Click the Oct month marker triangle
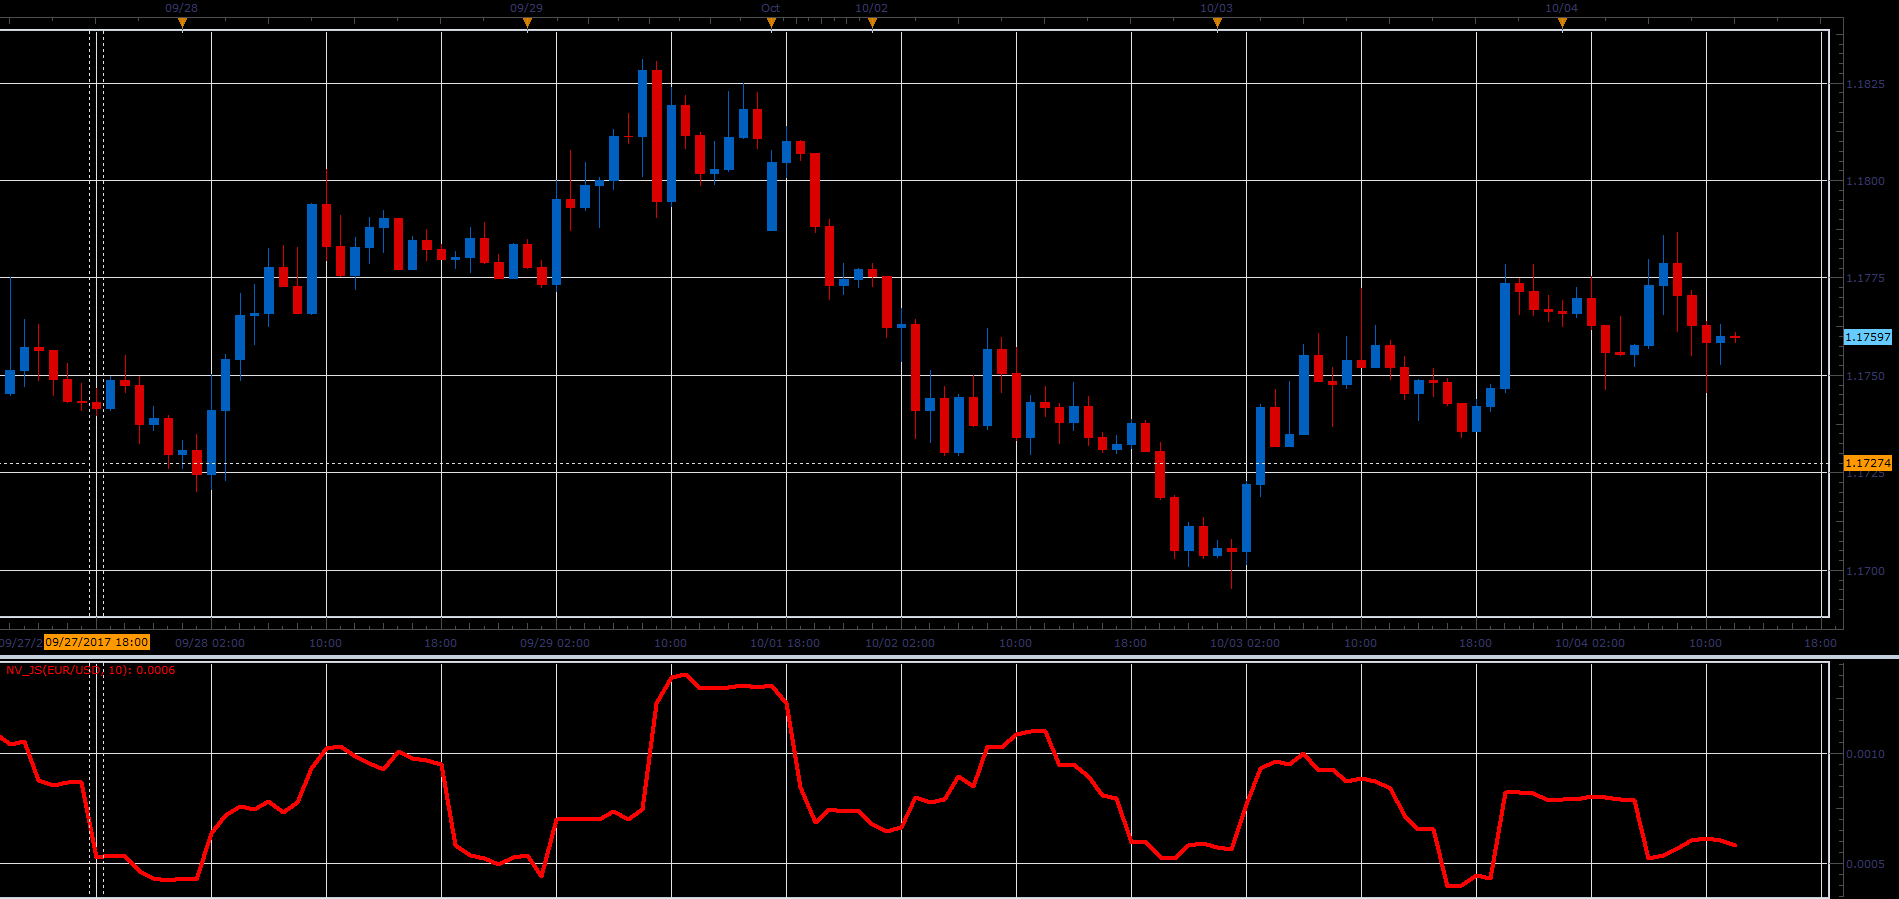The image size is (1899, 899). 771,23
